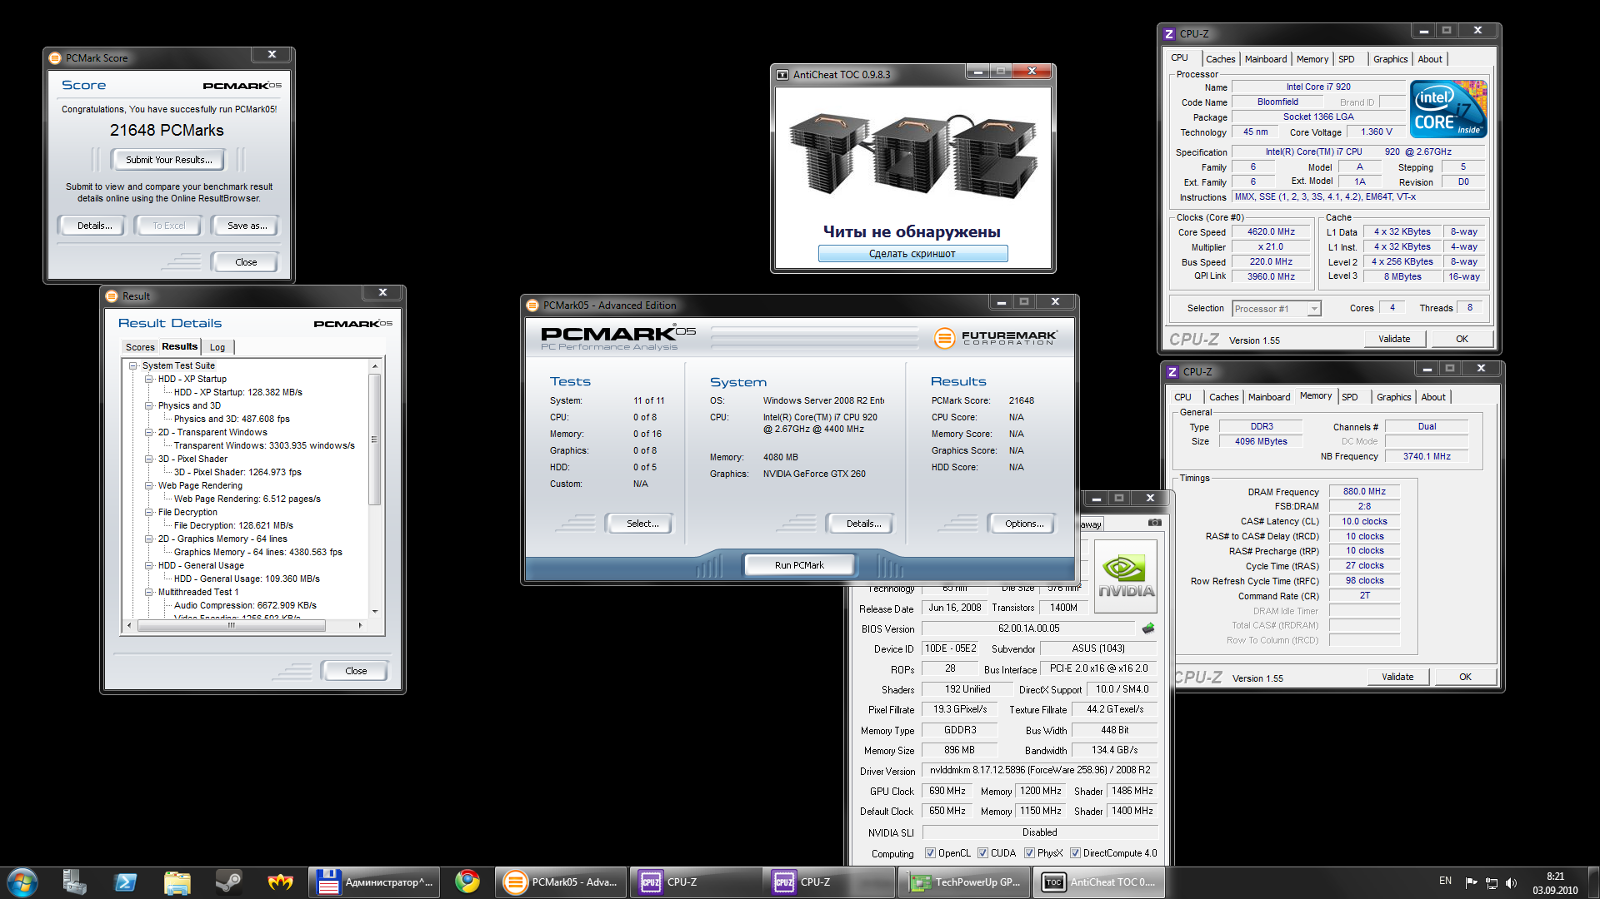
Task: Click the GPU-Z BIOS save chip icon
Action: (1148, 629)
